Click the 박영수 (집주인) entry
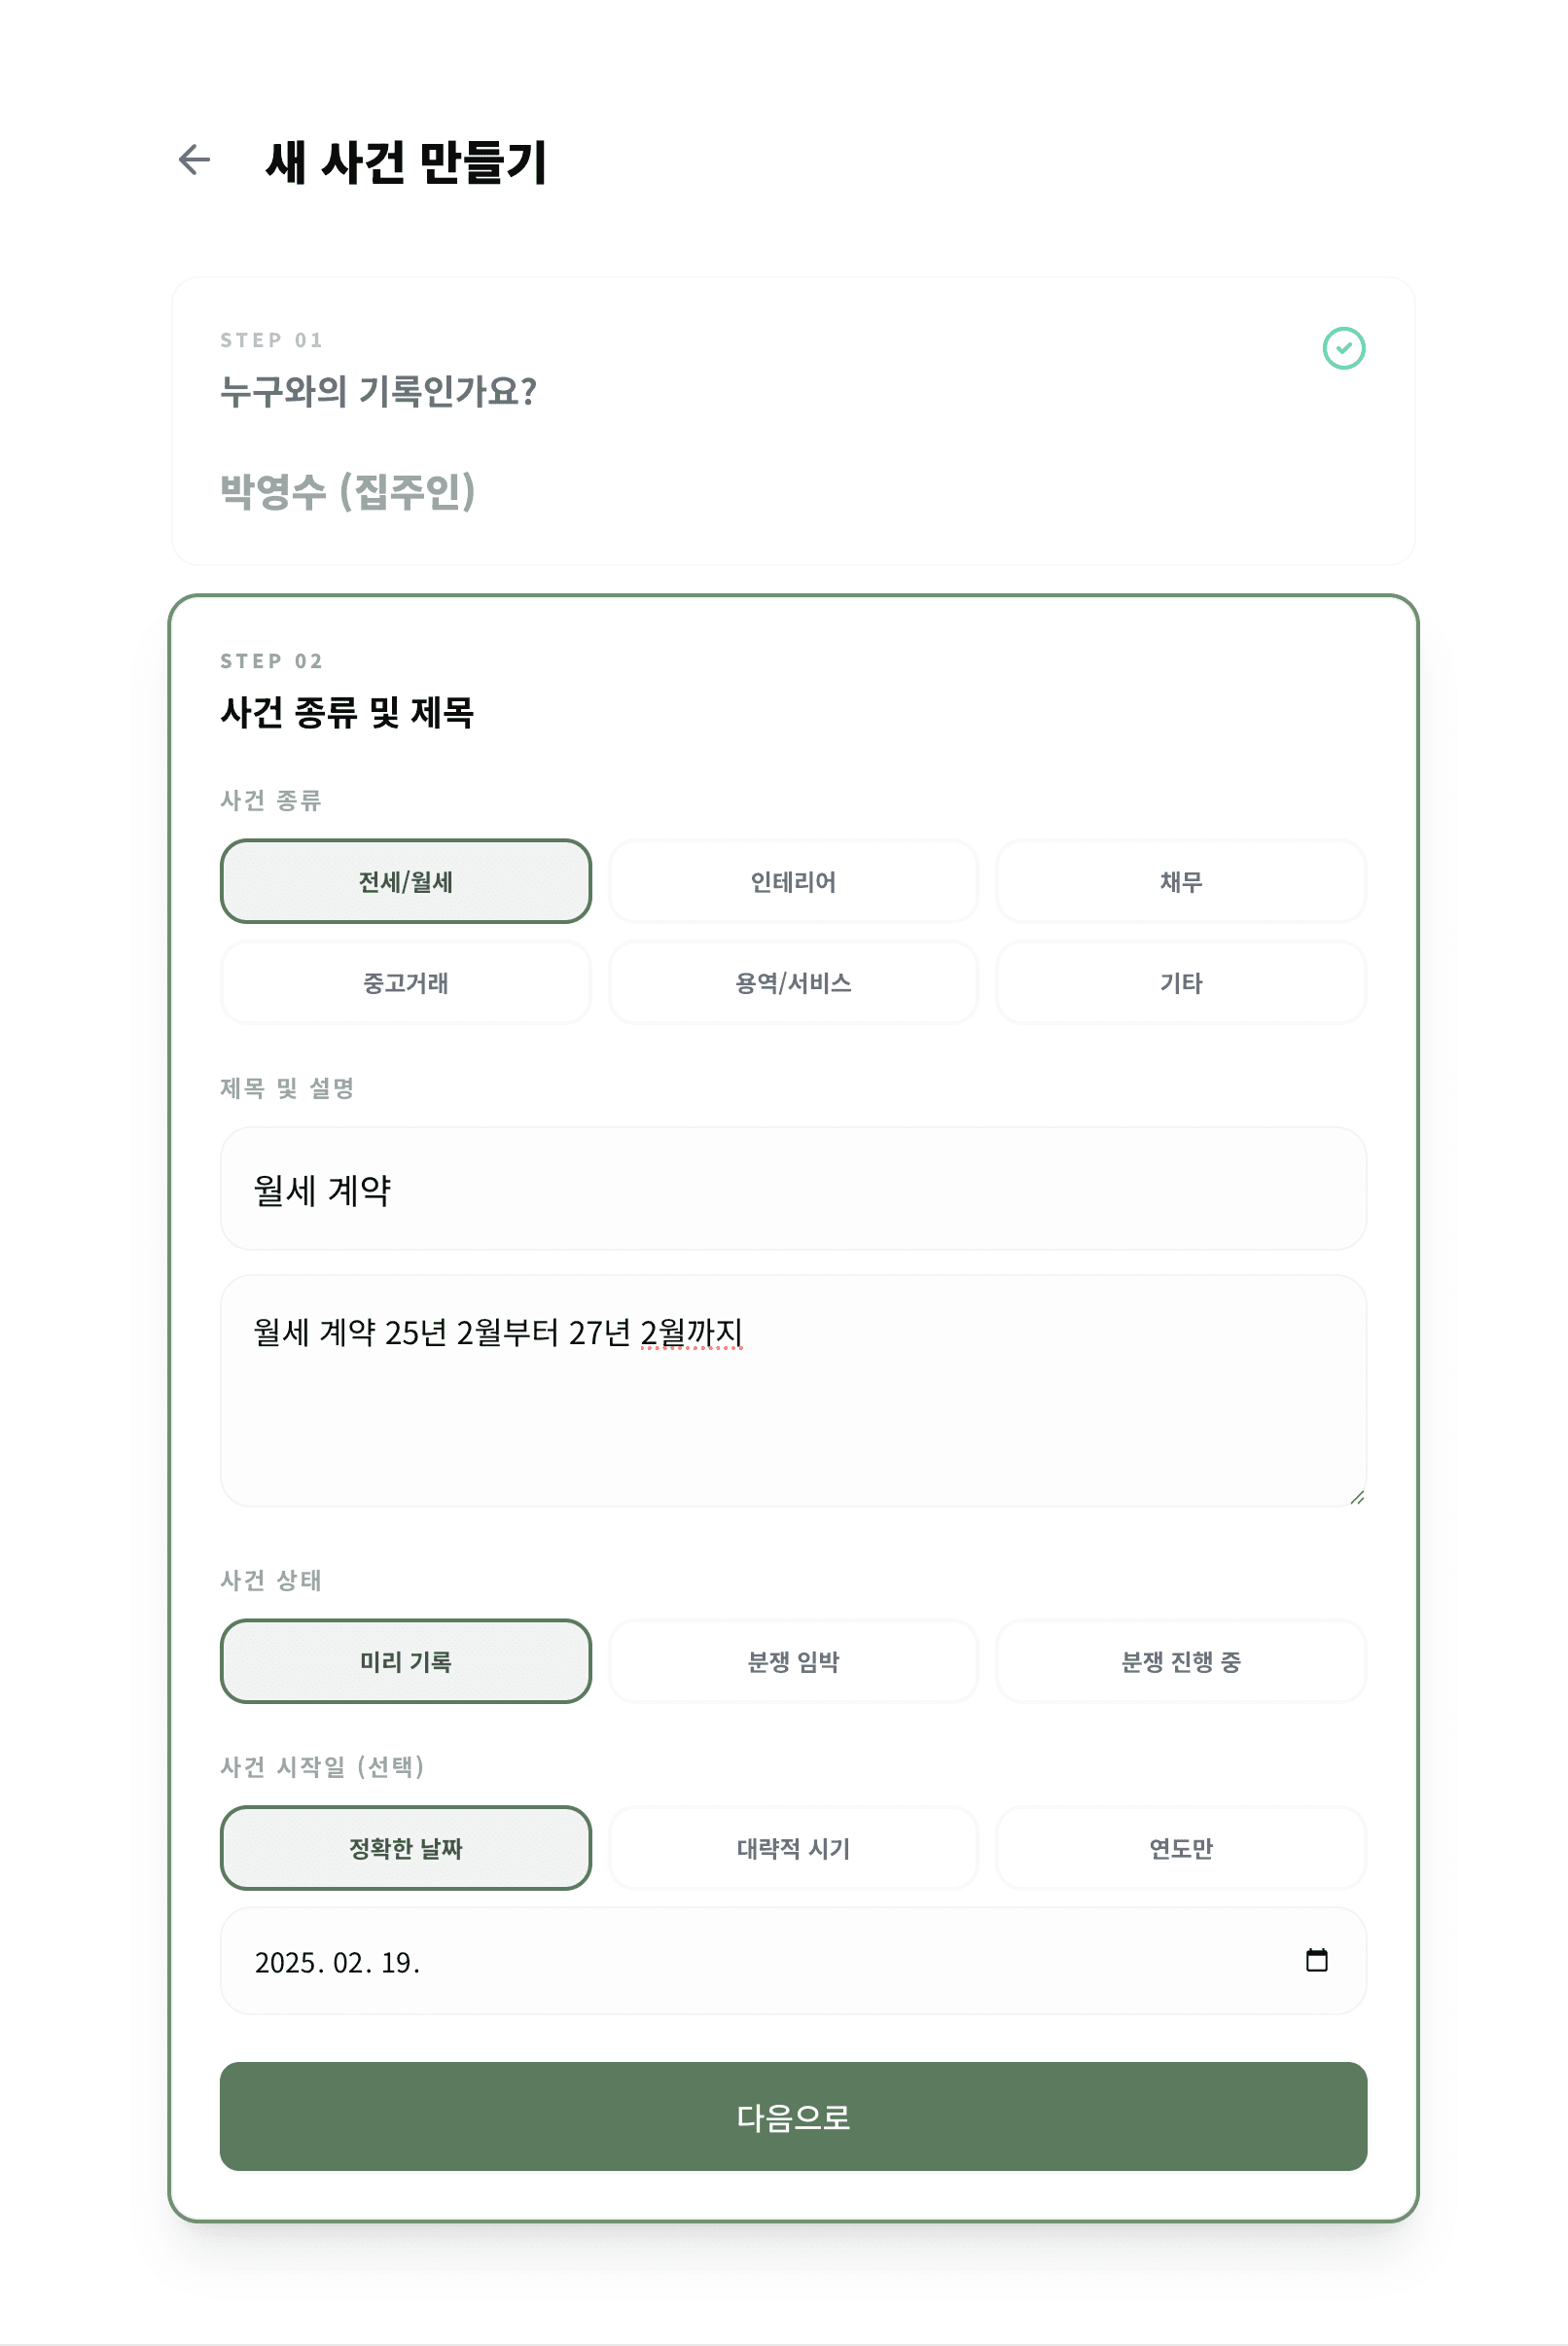Viewport: 1568px width, 2346px height. click(x=350, y=488)
